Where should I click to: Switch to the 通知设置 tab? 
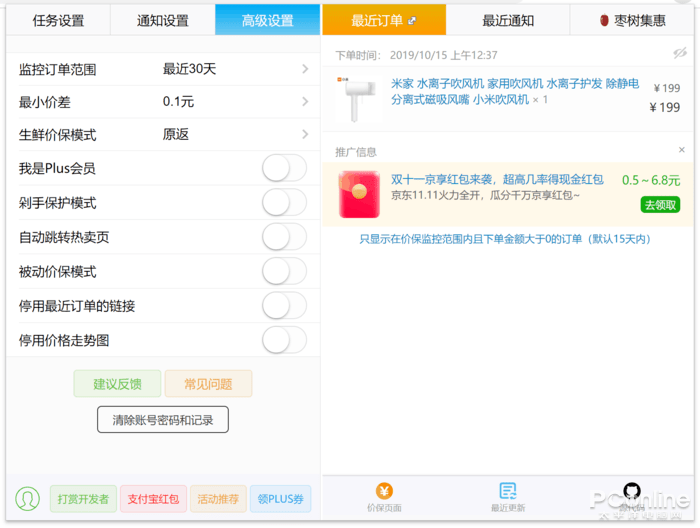click(x=162, y=20)
